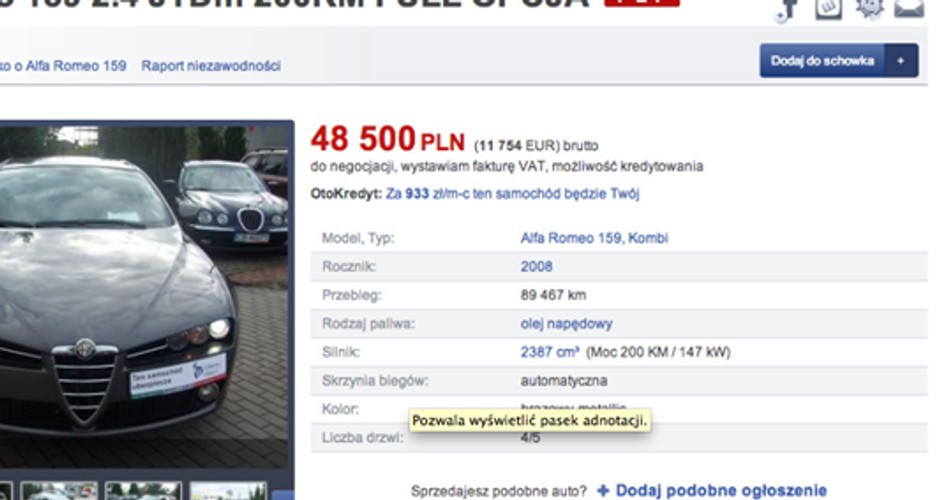The width and height of the screenshot is (940, 500).
Task: Click the Liczba drzwi label
Action: [x=363, y=438]
